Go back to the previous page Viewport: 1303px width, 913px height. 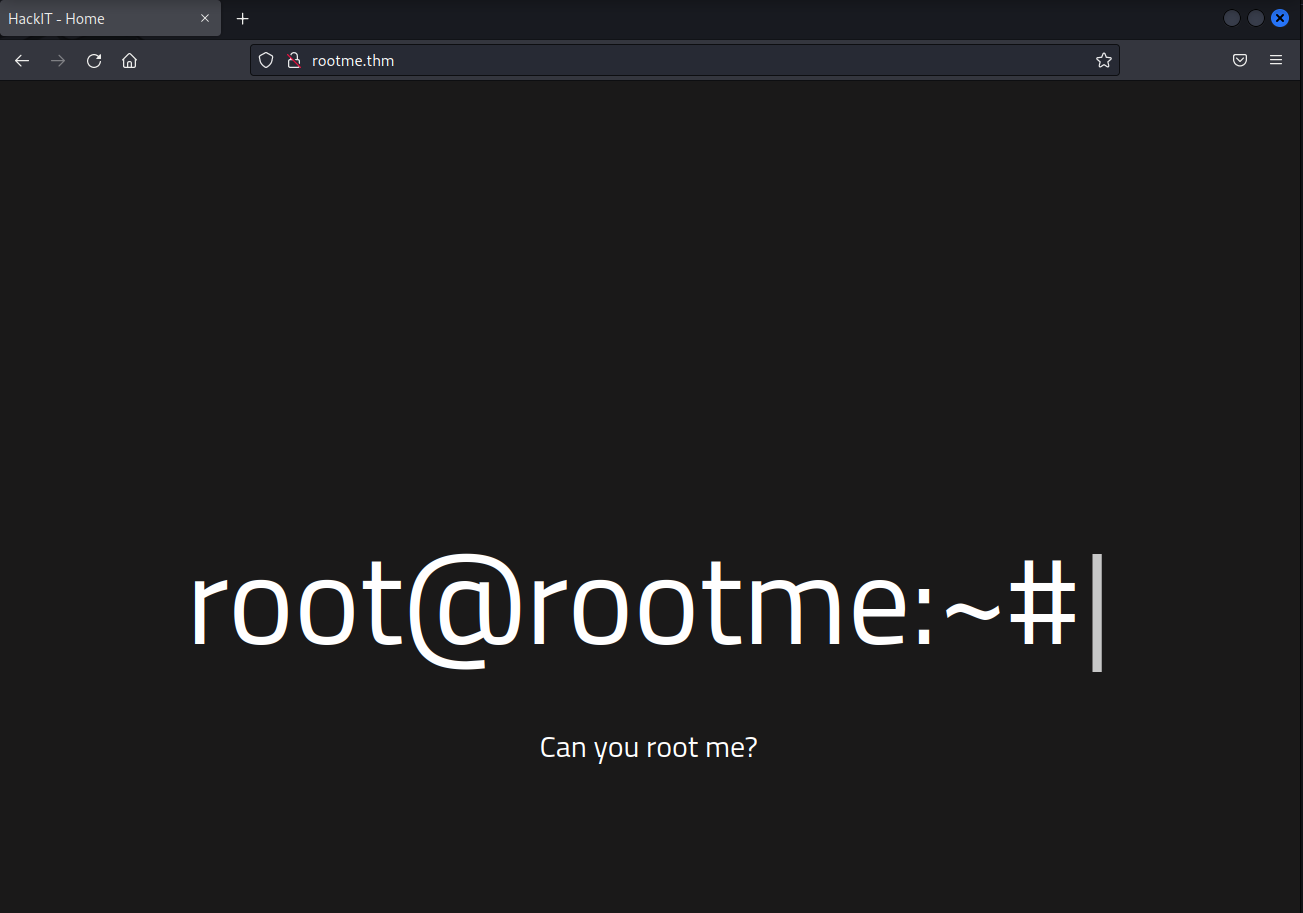coord(22,61)
